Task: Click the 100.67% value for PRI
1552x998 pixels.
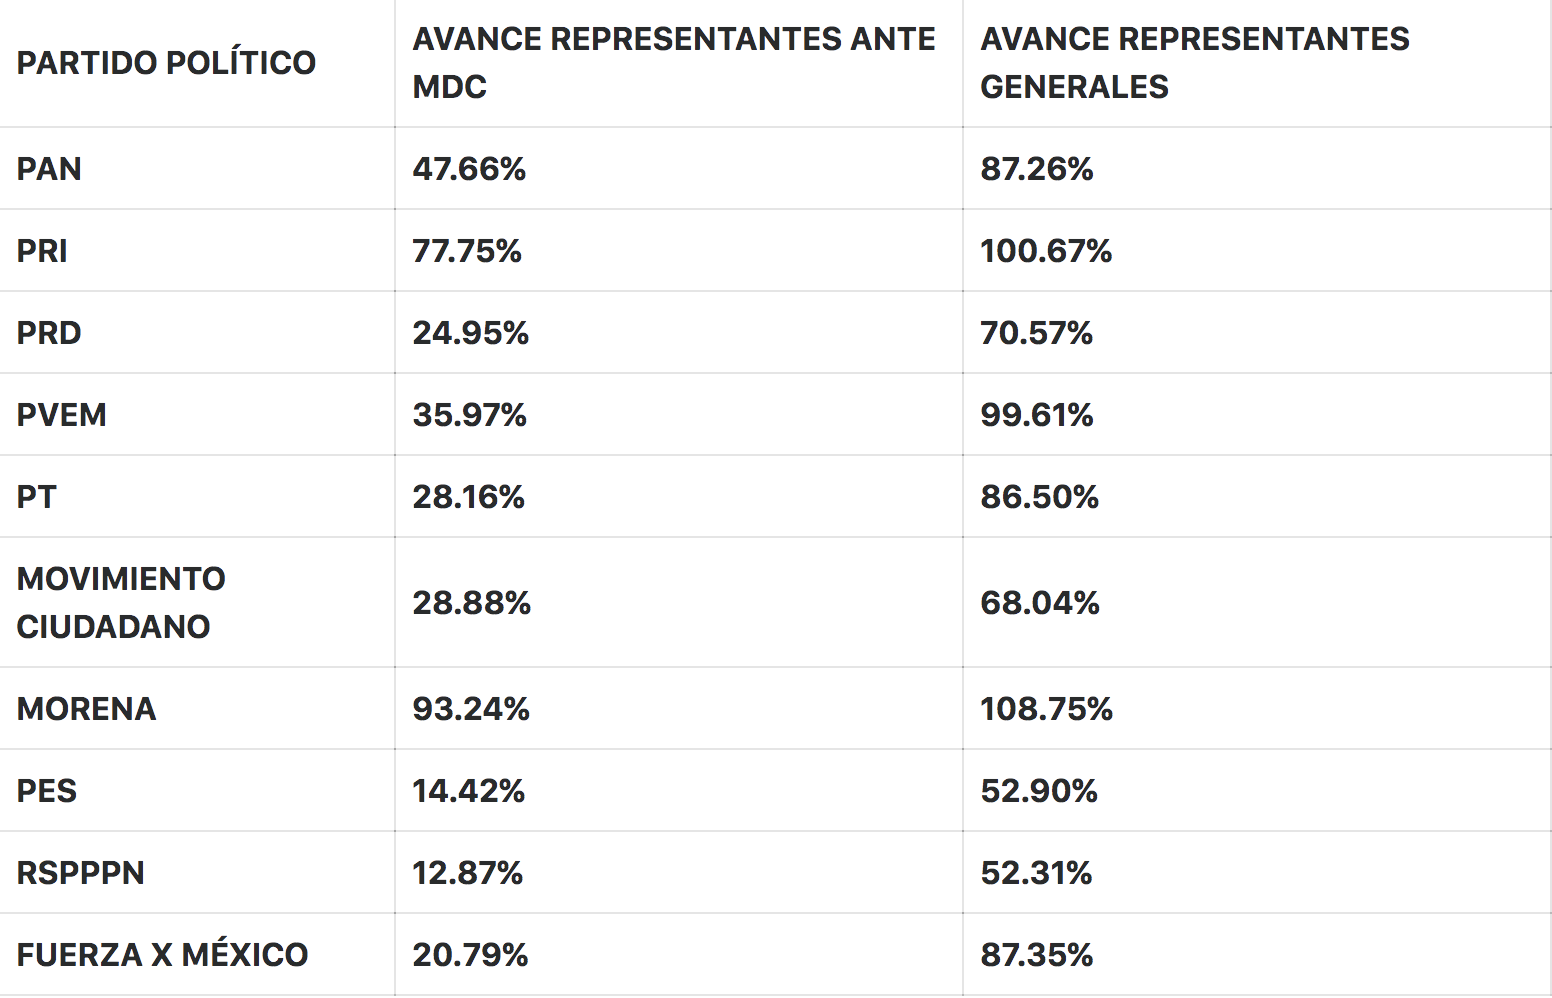Action: [1046, 251]
